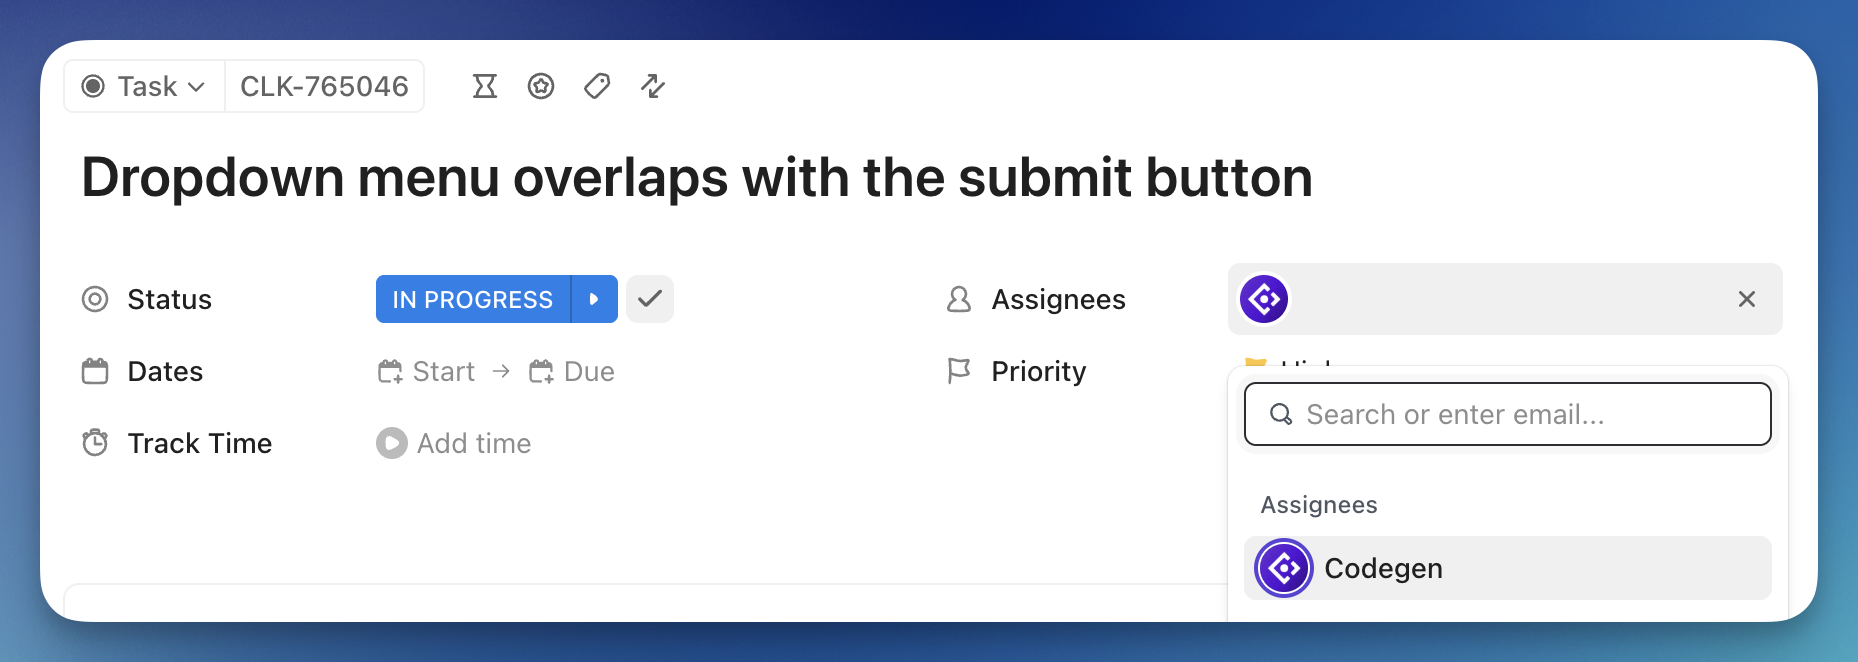
Task: Click the sprint points star icon
Action: pos(541,87)
